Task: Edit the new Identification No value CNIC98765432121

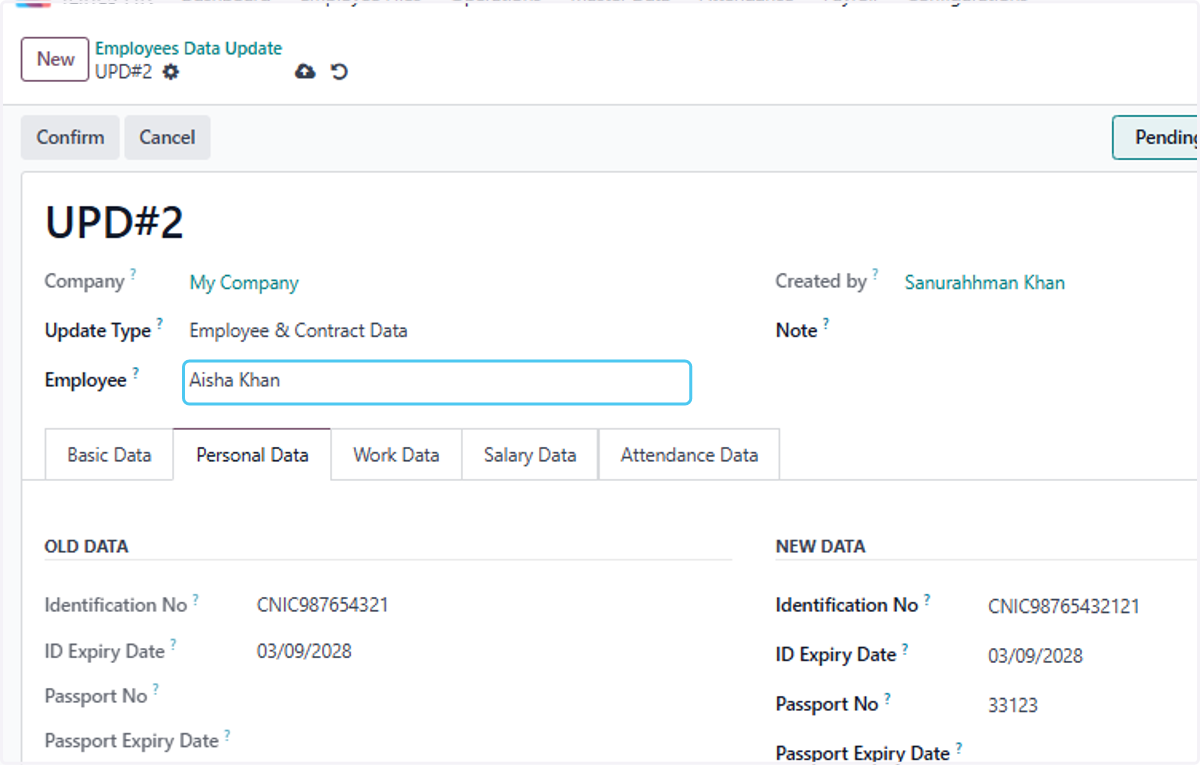Action: coord(1063,606)
